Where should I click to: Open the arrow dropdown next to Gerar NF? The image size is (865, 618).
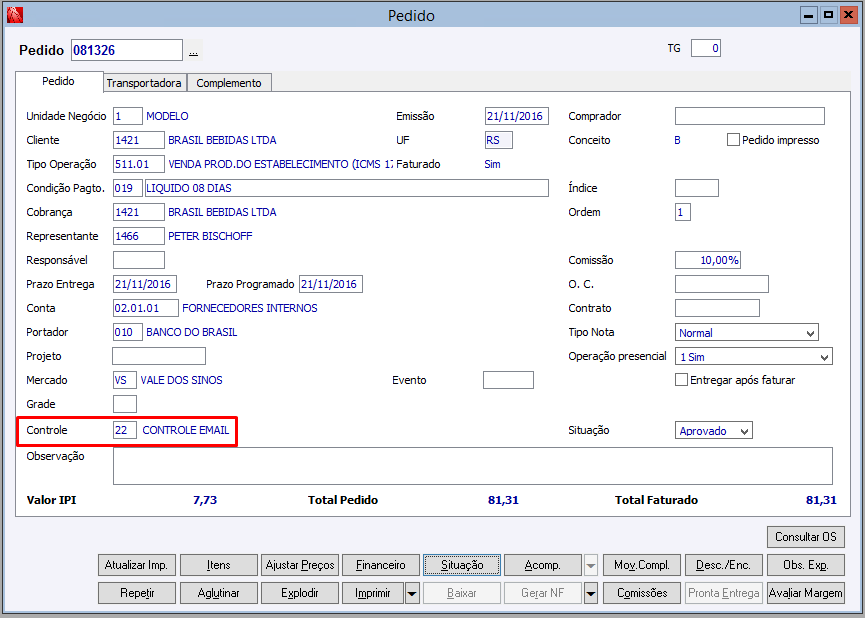591,593
